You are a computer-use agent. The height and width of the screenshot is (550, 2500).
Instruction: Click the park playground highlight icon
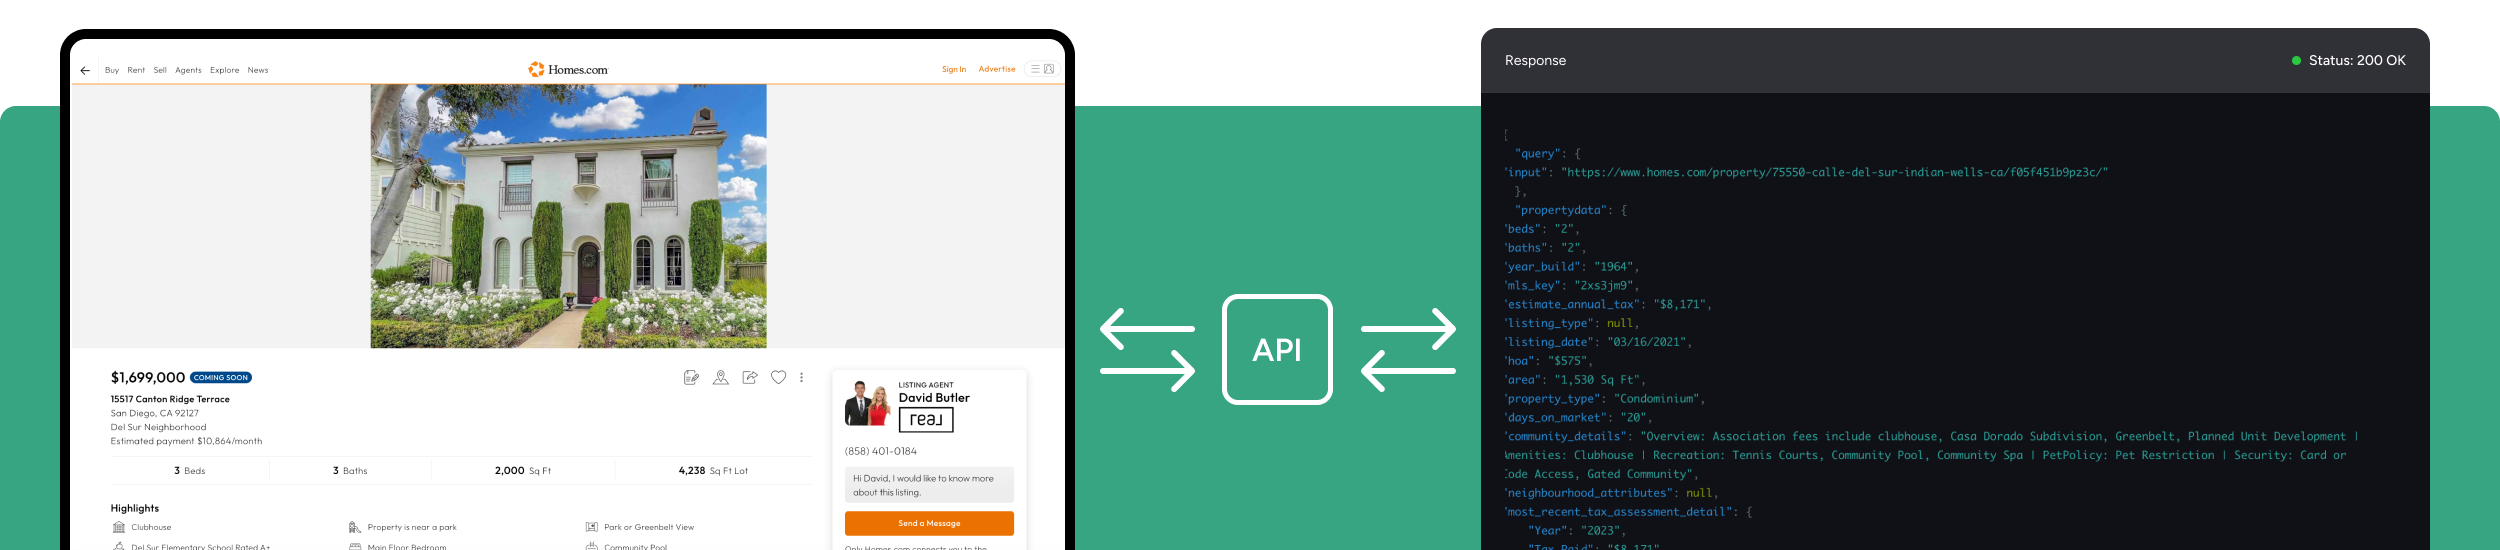355,527
